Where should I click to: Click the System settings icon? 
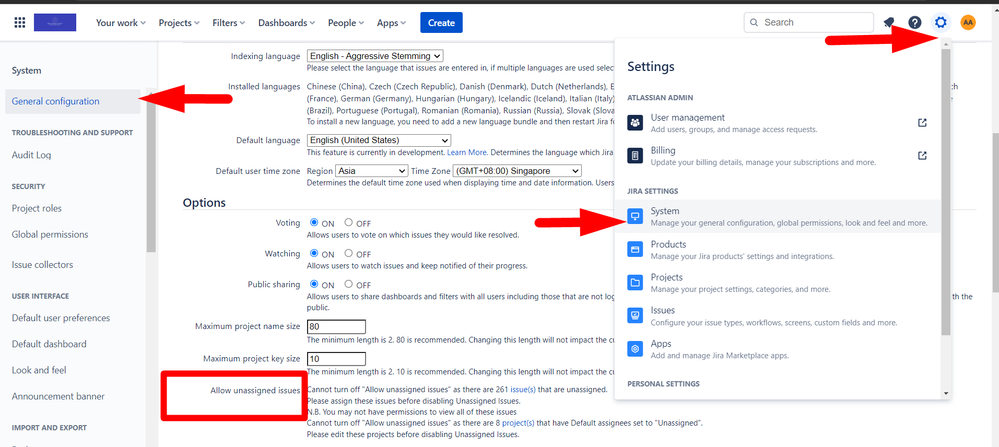click(635, 216)
